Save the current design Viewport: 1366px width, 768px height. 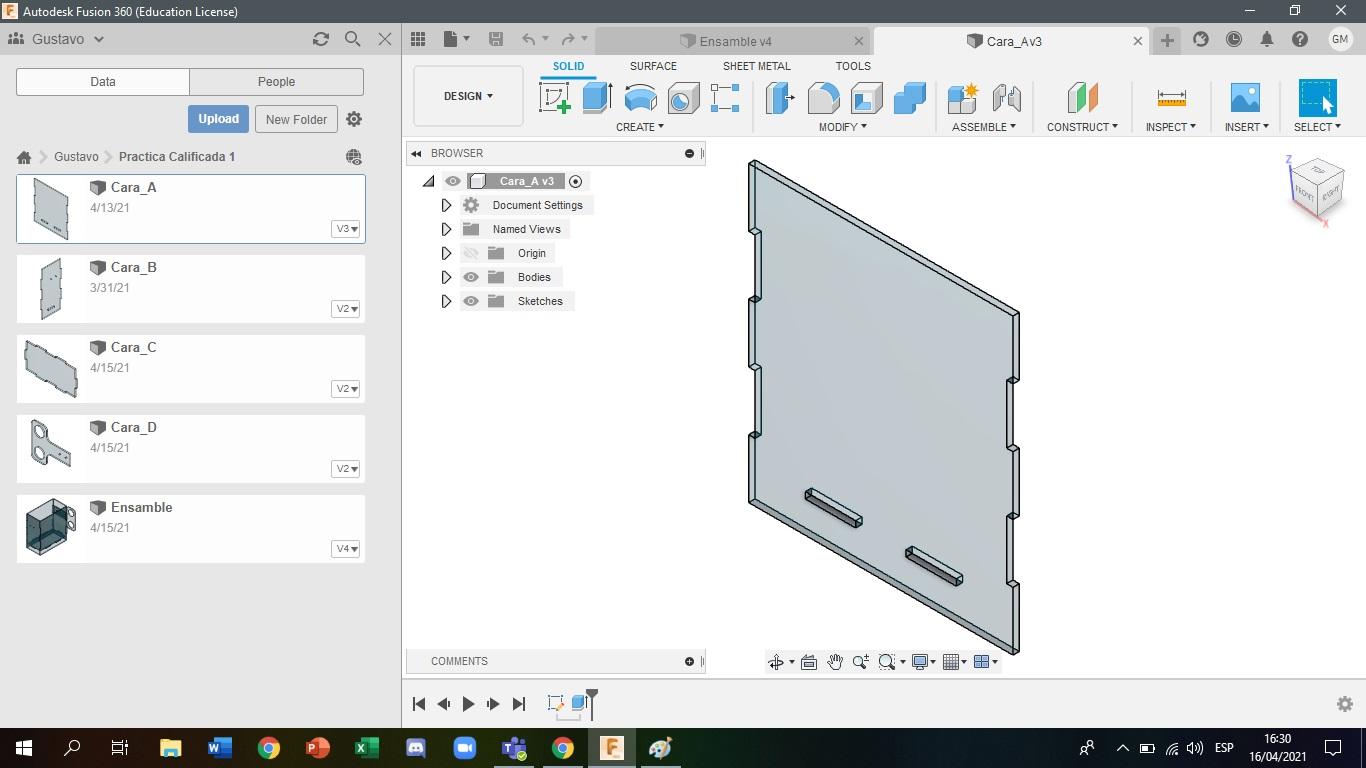(x=495, y=39)
